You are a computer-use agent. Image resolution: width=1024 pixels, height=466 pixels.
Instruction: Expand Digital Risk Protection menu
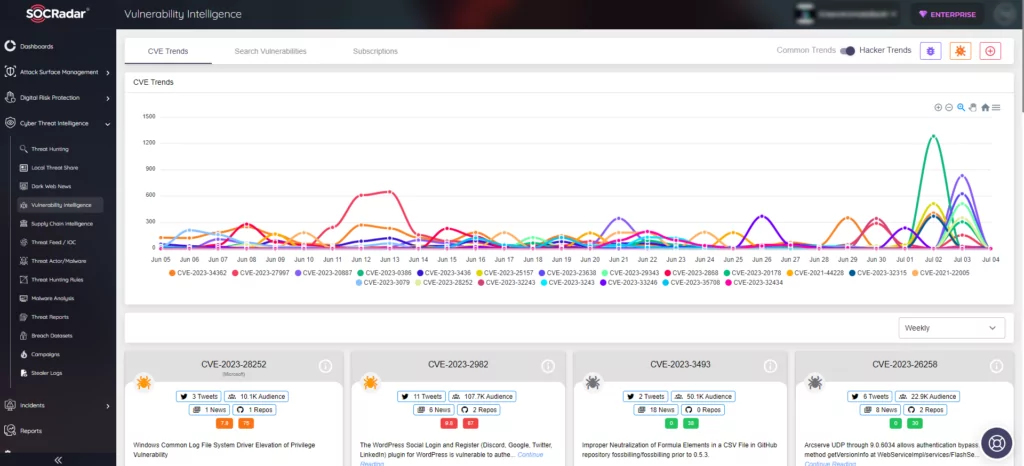57,98
